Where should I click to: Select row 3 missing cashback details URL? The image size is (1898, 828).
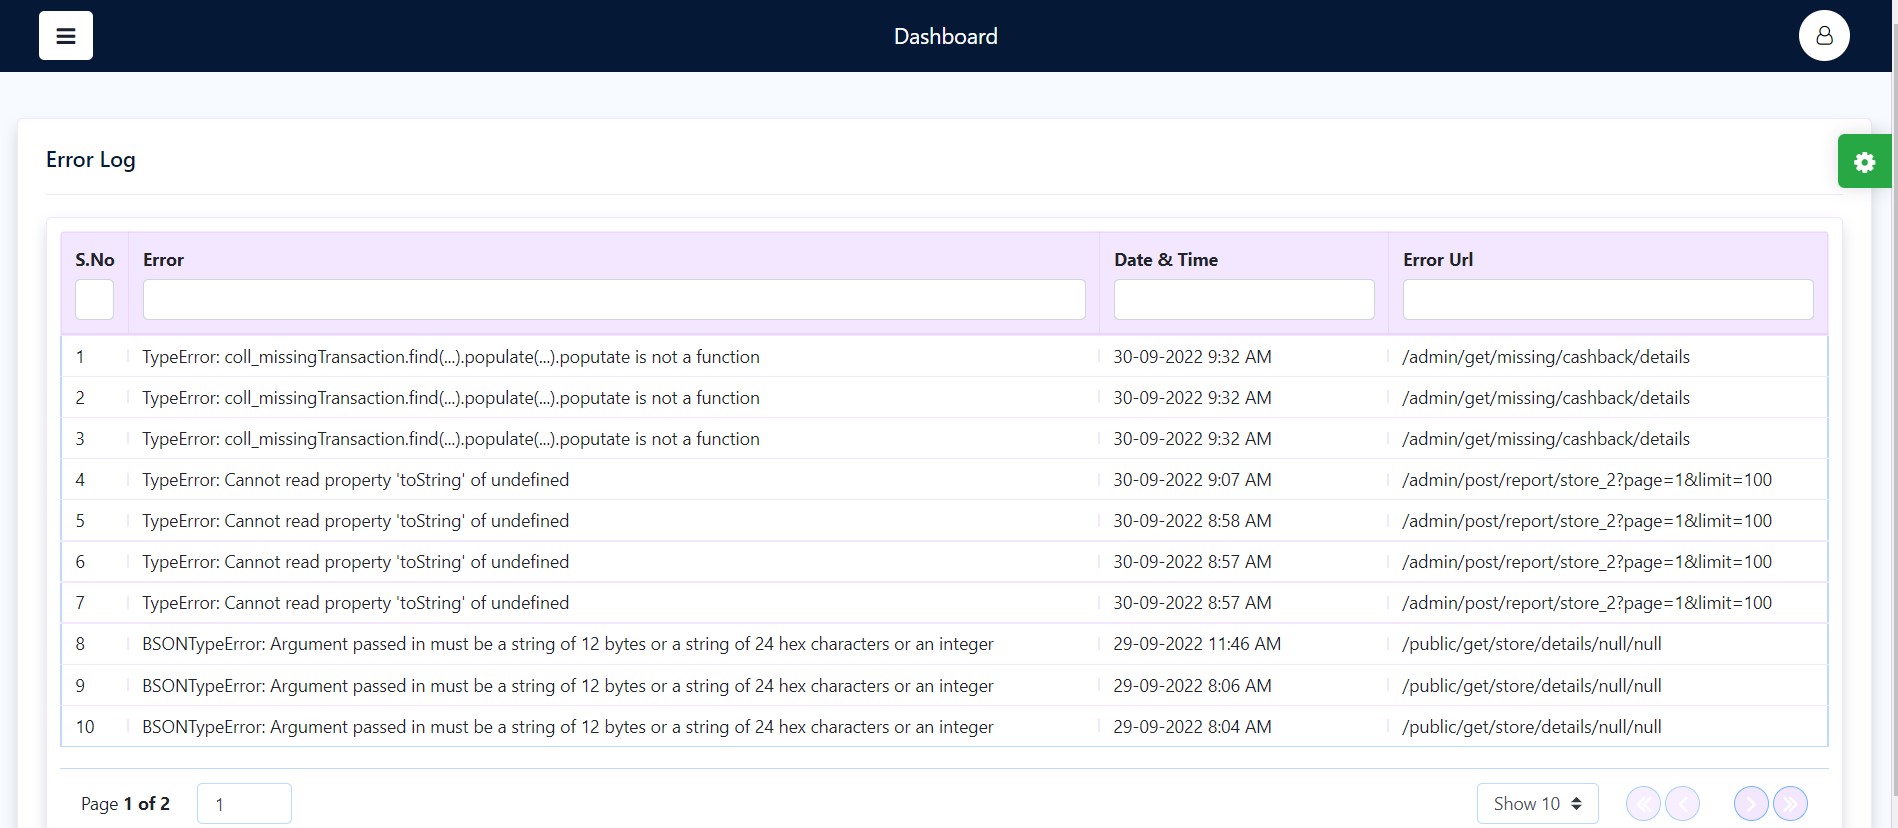[x=1546, y=439]
